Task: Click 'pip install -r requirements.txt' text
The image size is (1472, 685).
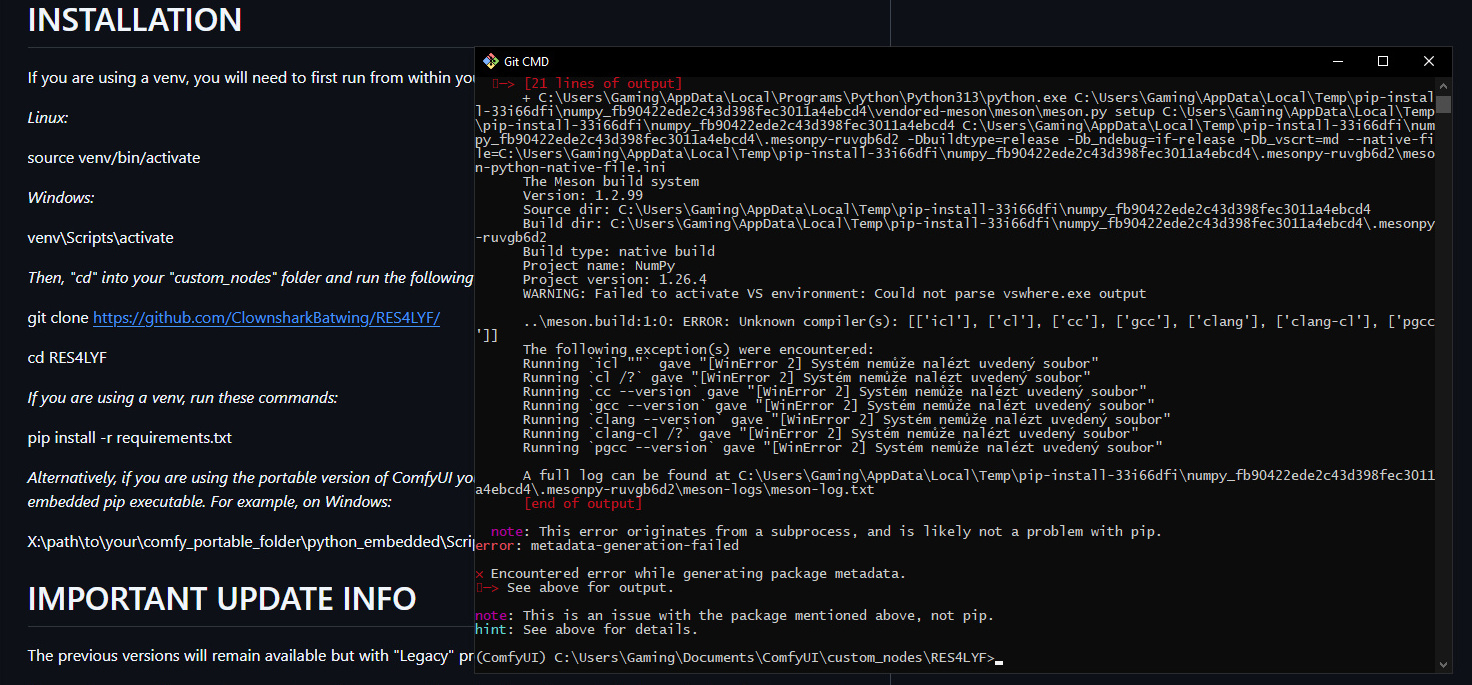Action: (x=130, y=438)
